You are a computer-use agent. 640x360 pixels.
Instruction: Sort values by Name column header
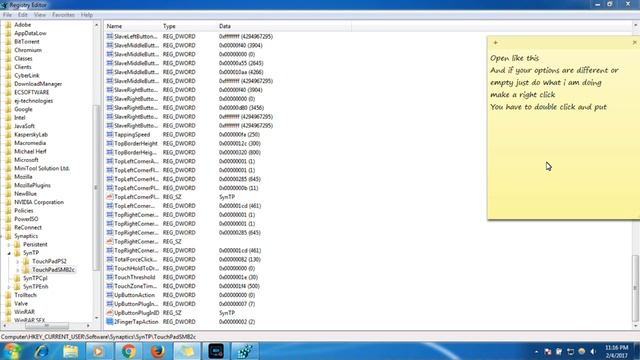point(132,26)
